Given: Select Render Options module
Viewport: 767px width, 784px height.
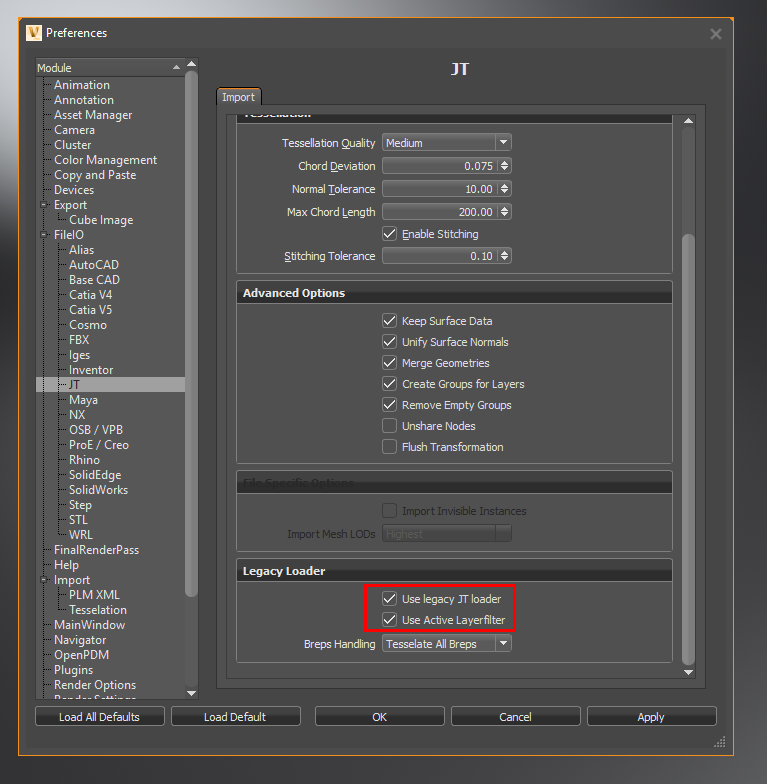Looking at the screenshot, I should coord(95,685).
